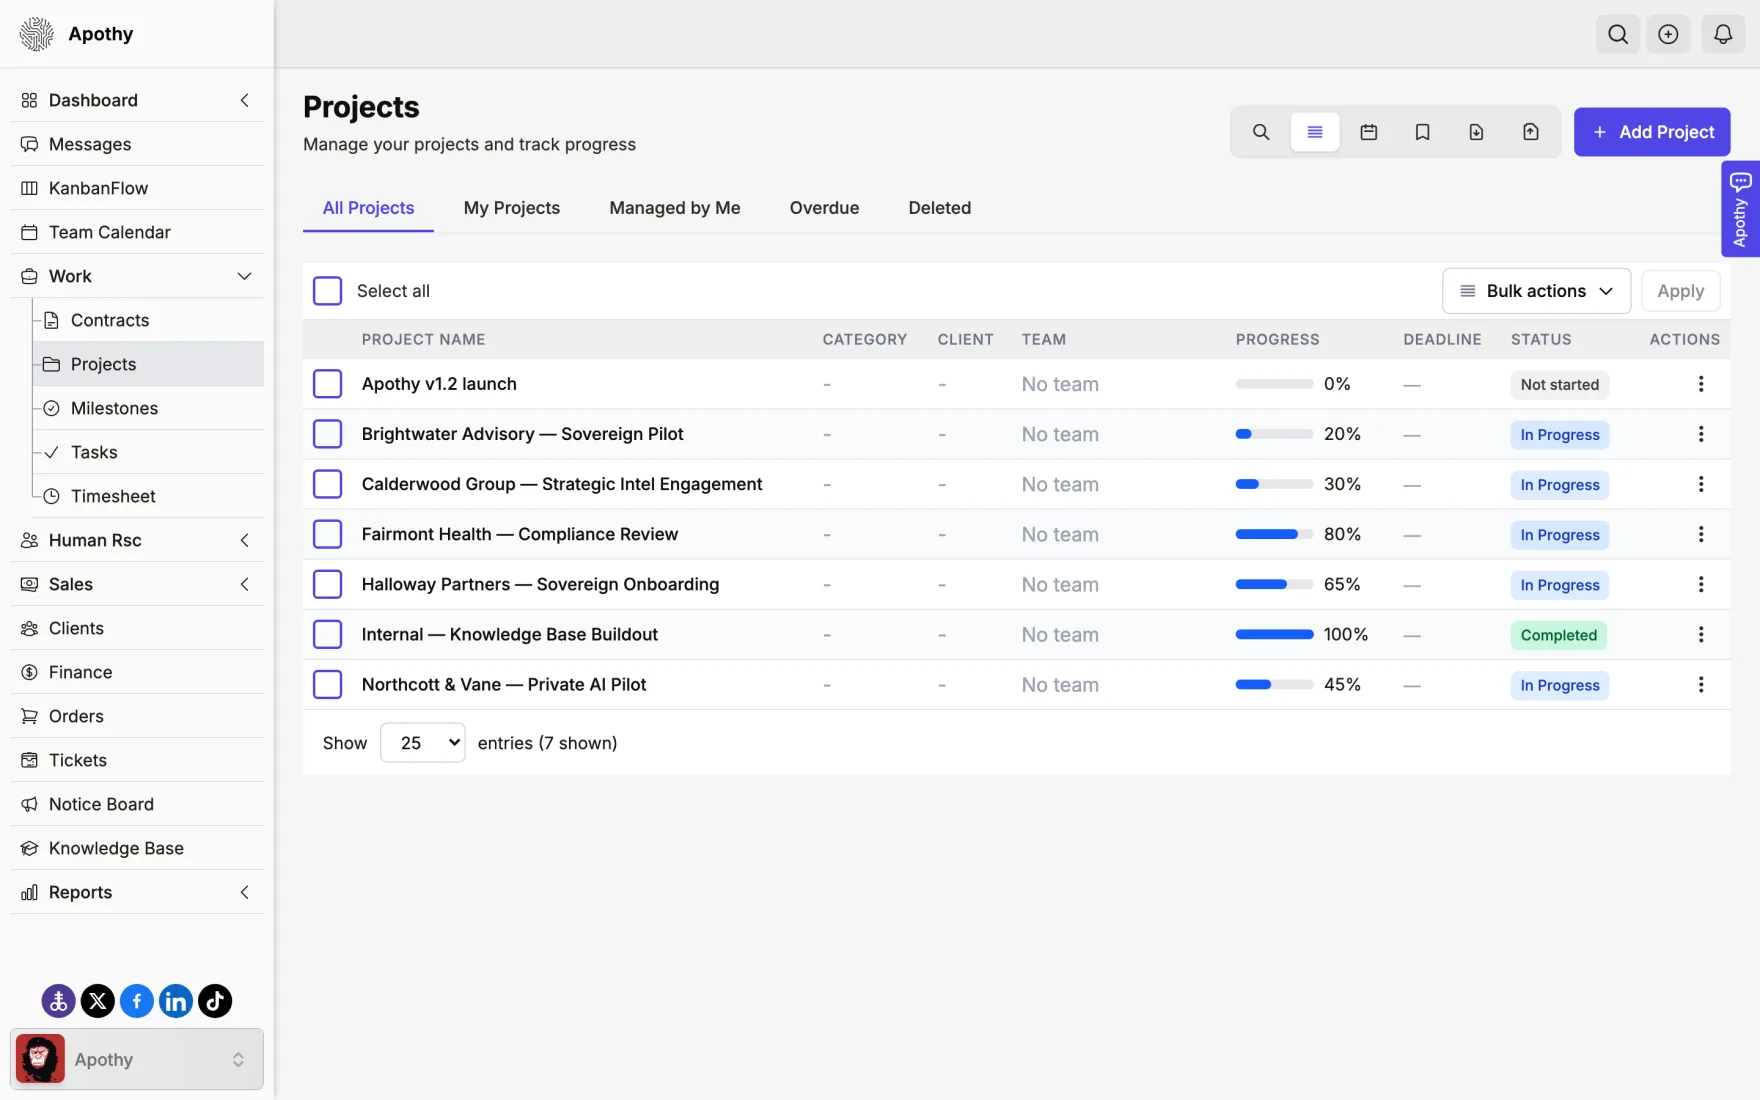This screenshot has height=1100, width=1760.
Task: Collapse the Work section chevron
Action: point(244,276)
